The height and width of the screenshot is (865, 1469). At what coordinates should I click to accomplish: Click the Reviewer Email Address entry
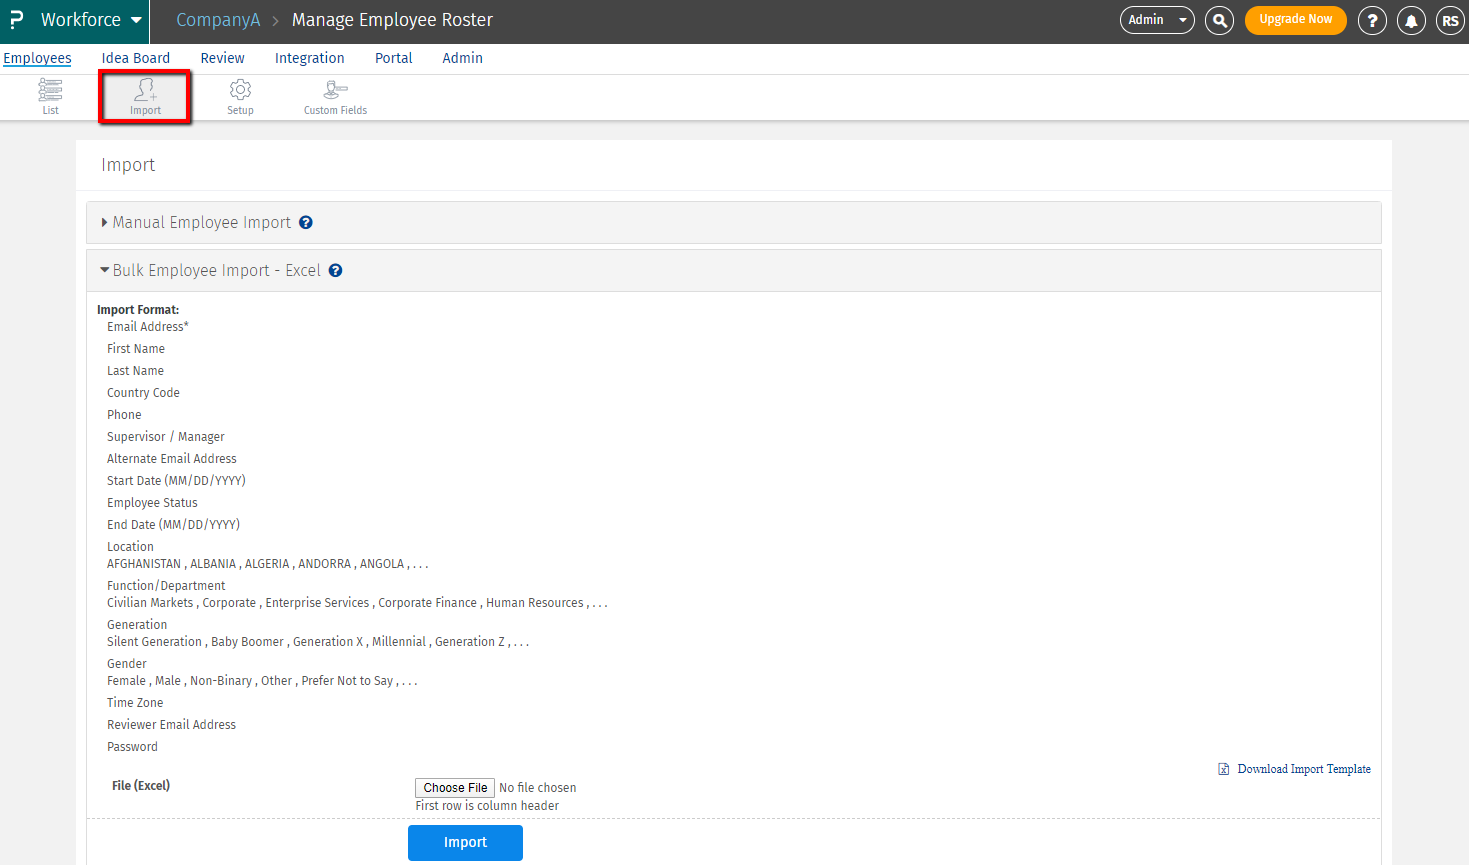coord(171,725)
